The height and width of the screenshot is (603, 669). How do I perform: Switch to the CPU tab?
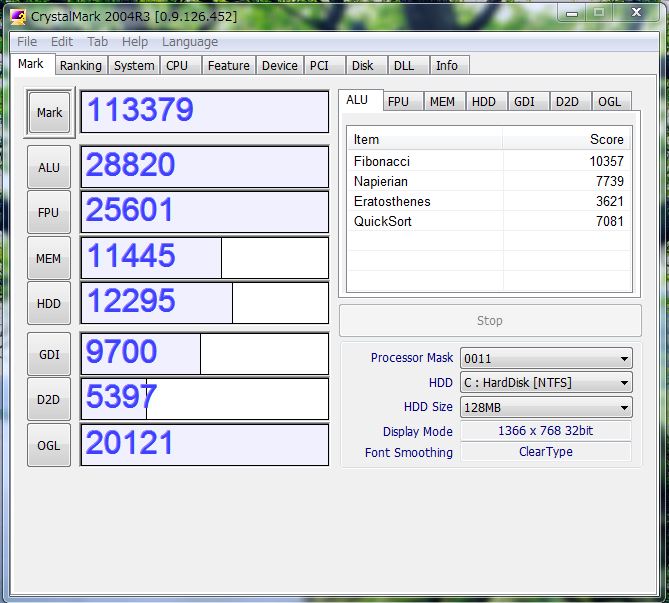click(x=177, y=66)
